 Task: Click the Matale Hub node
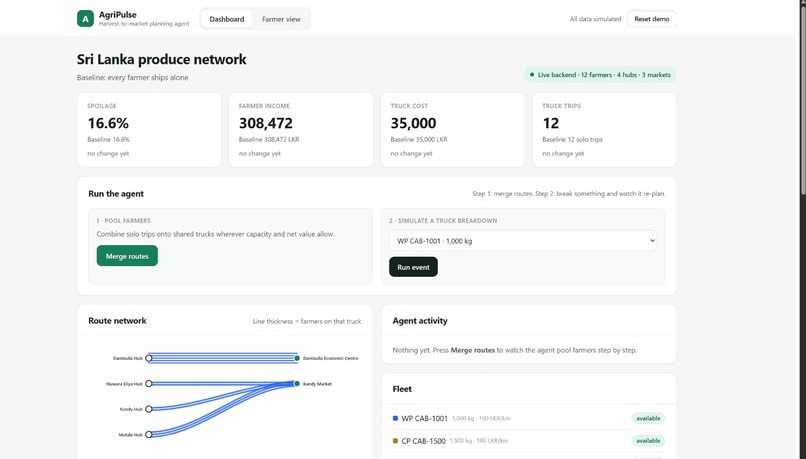click(149, 434)
